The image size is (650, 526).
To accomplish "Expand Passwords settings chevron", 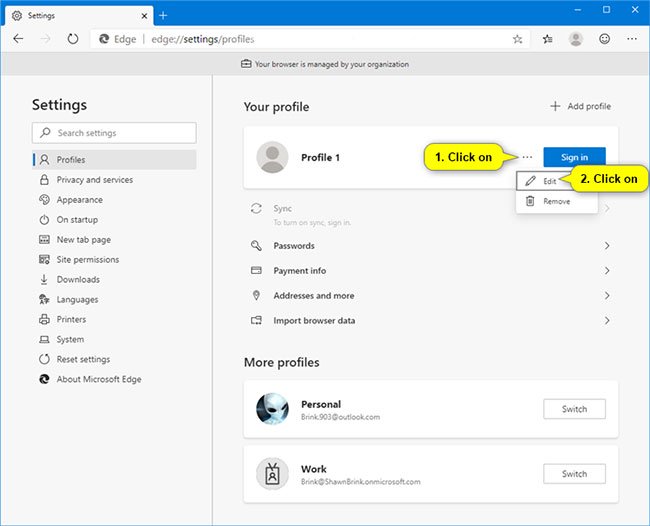I will tap(607, 246).
